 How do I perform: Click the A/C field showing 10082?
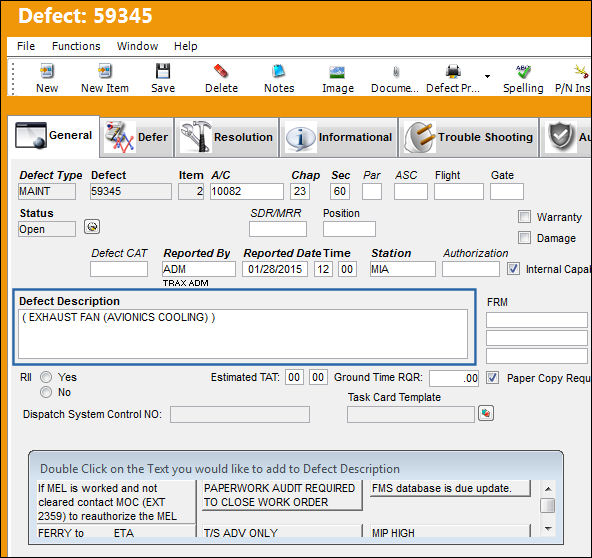coord(247,191)
